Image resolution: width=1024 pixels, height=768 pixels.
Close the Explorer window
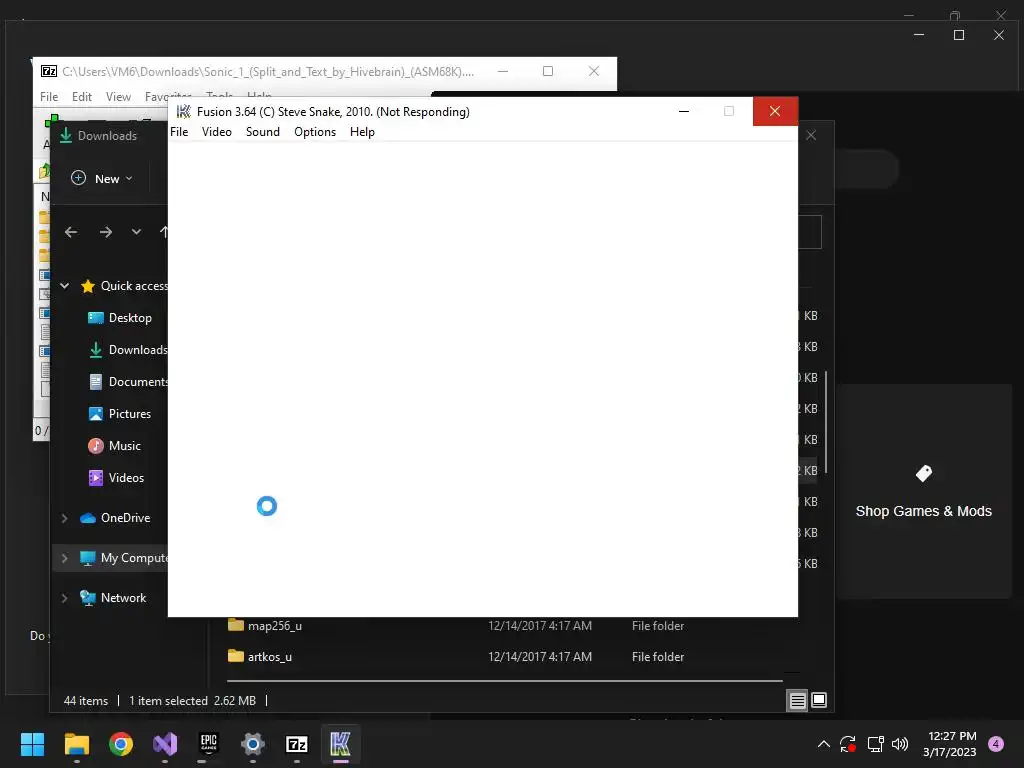(x=811, y=135)
